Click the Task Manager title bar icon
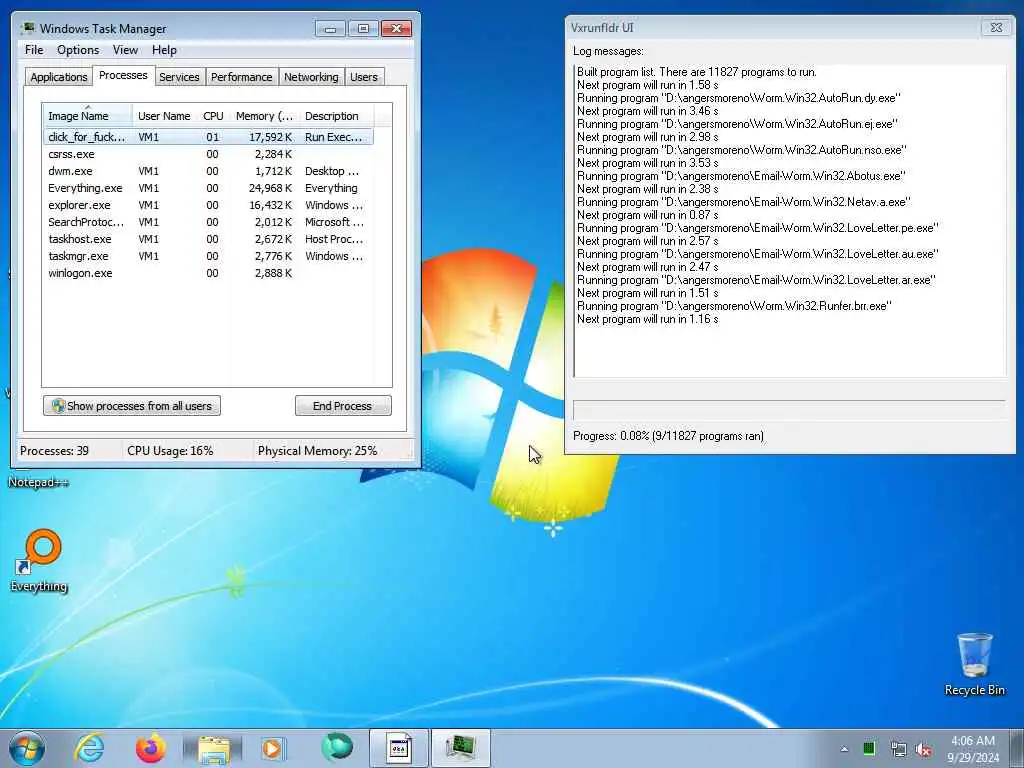Image resolution: width=1024 pixels, height=768 pixels. (27, 28)
